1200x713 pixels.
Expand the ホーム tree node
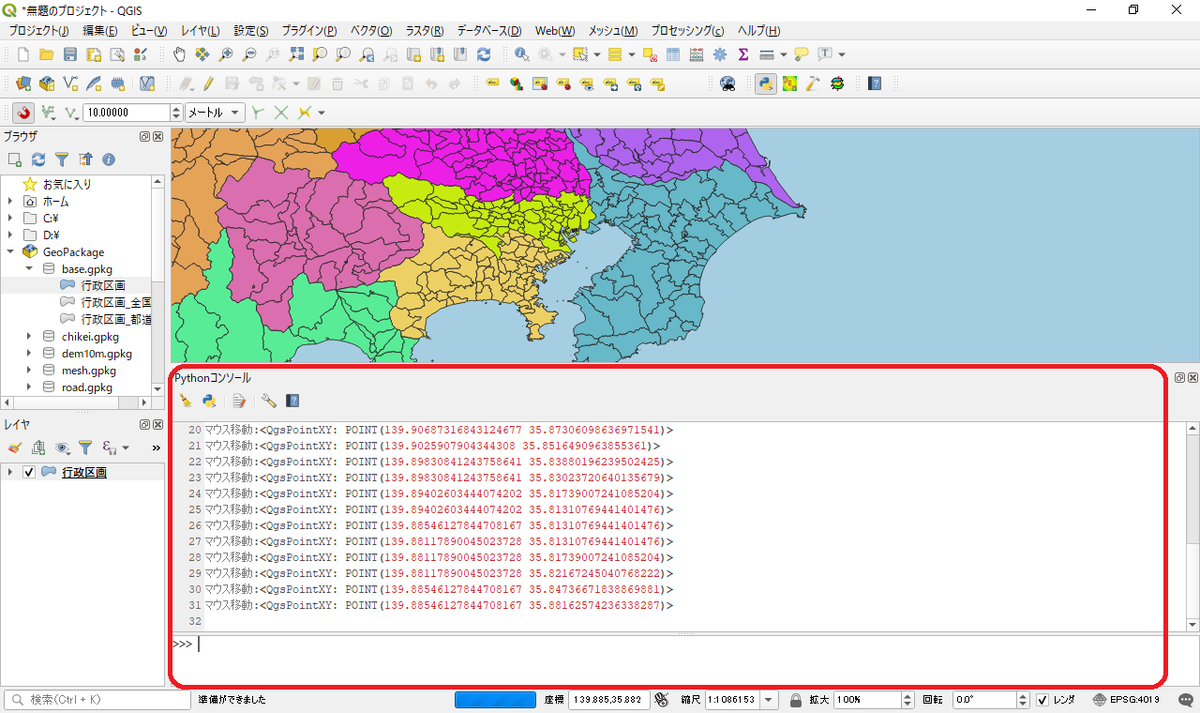(x=10, y=201)
